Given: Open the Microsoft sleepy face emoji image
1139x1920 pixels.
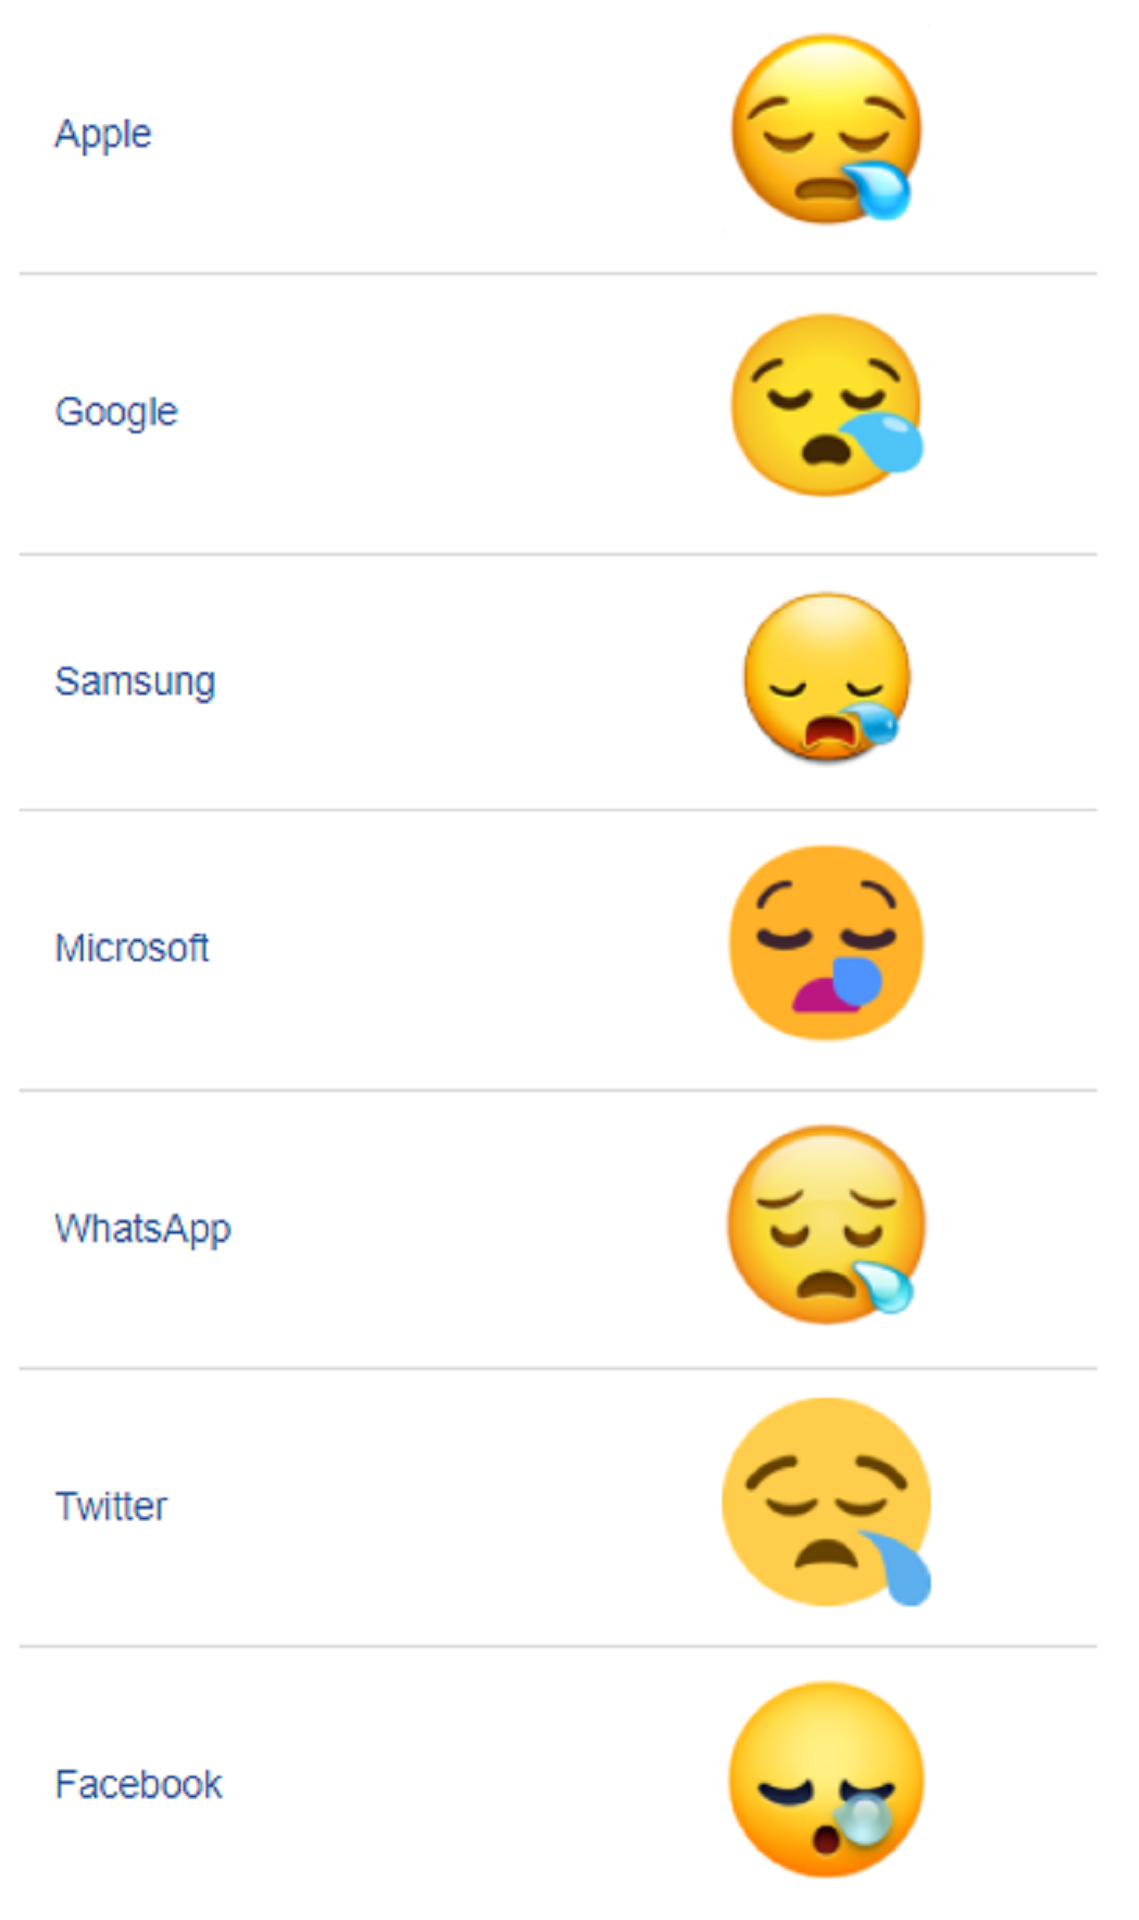Looking at the screenshot, I should click(826, 943).
